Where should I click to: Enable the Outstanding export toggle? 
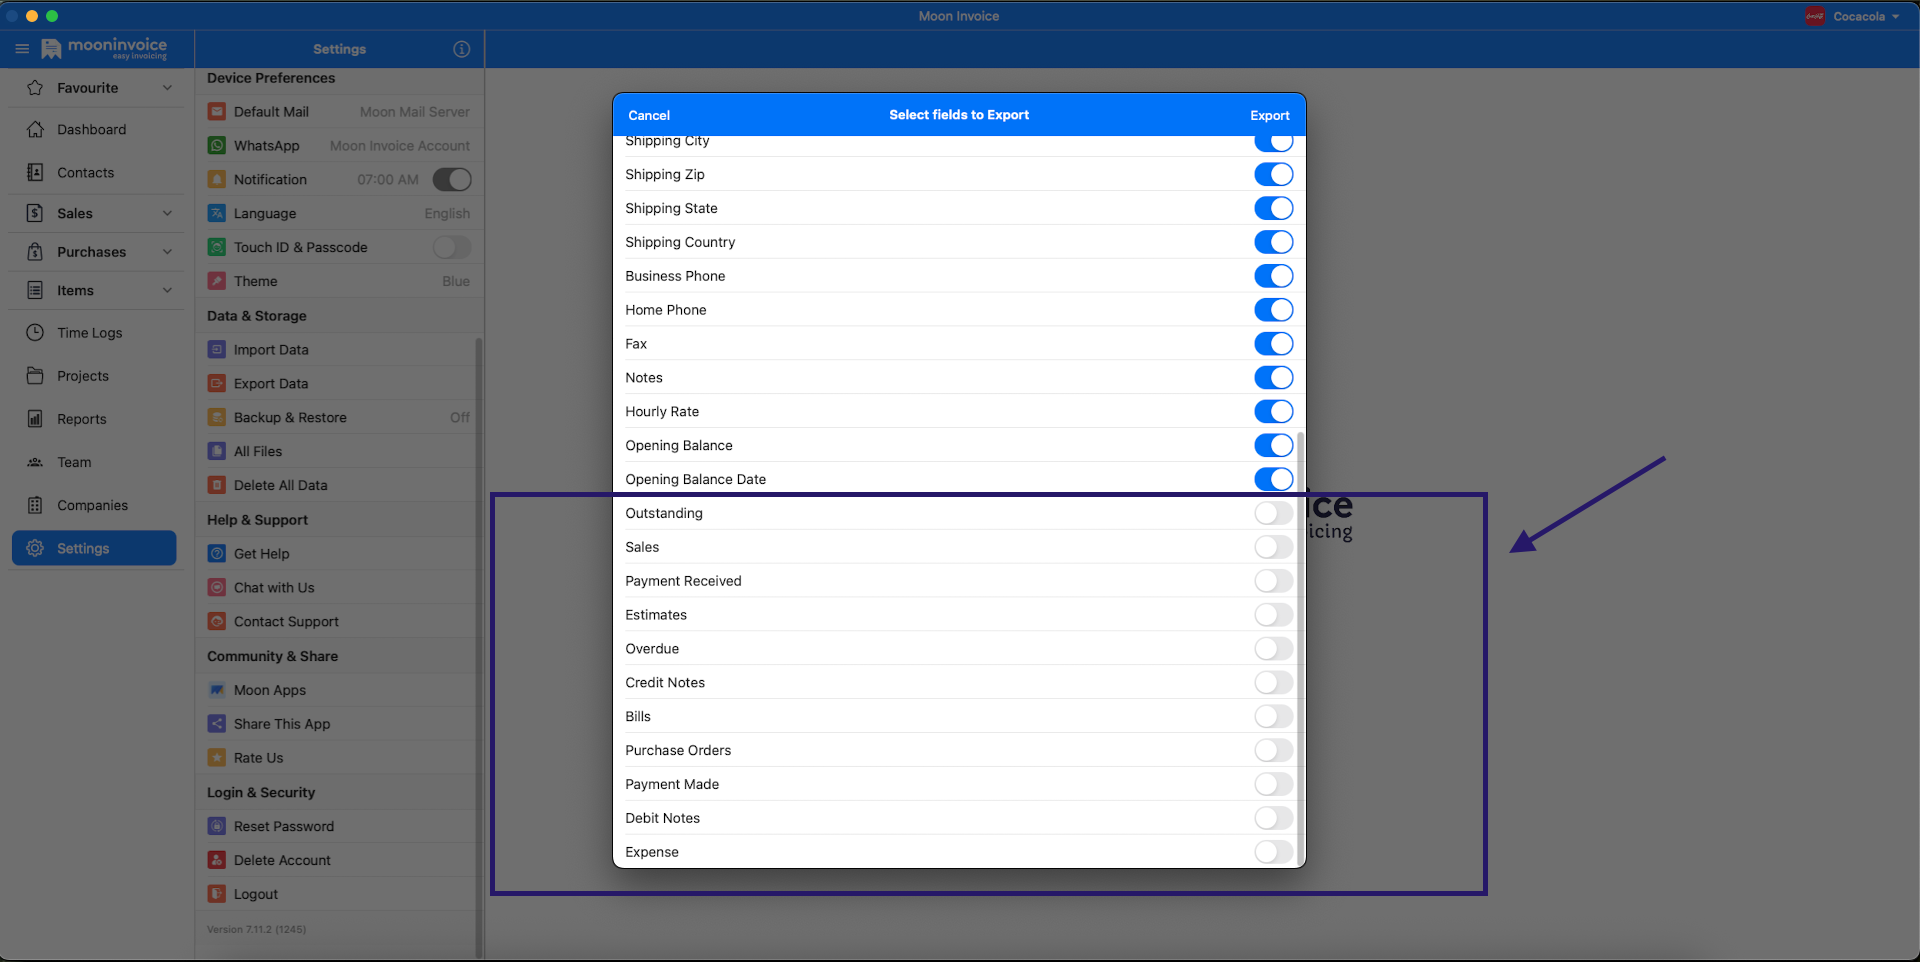click(1273, 513)
